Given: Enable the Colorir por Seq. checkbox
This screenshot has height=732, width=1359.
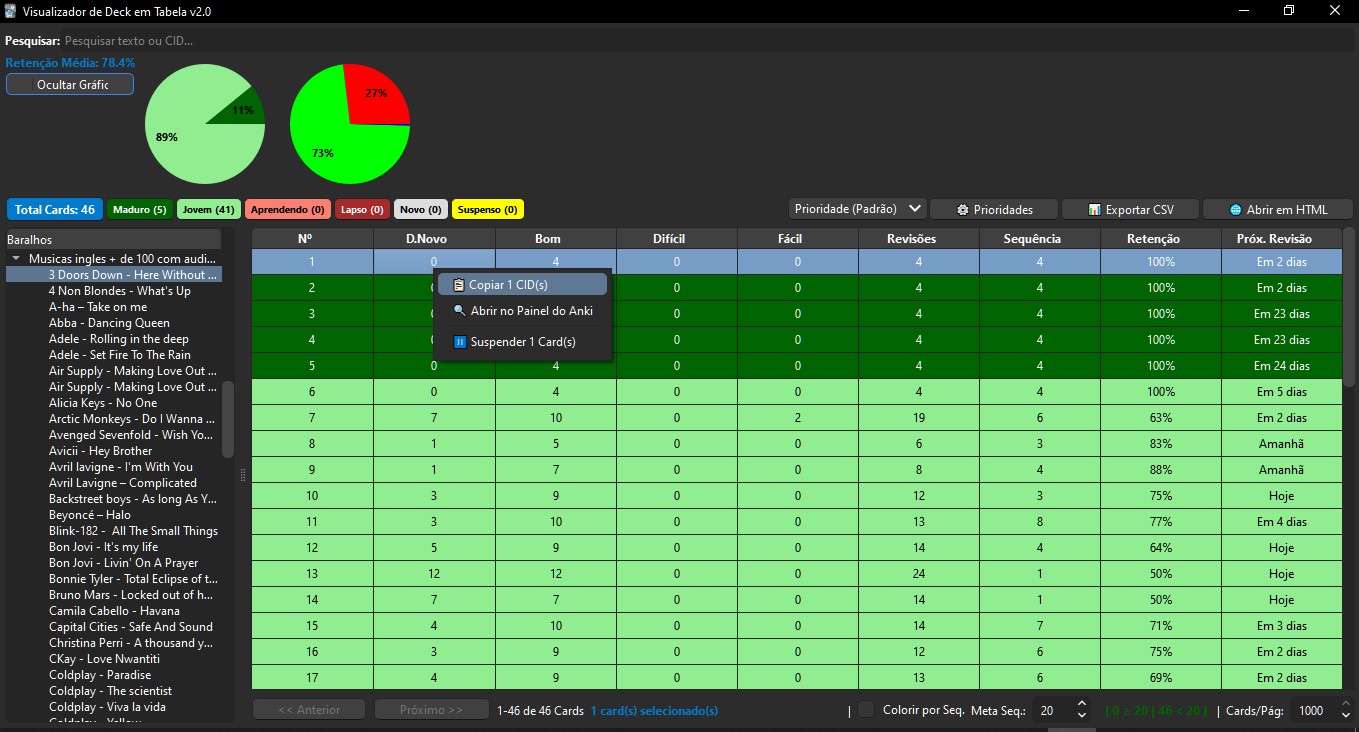Looking at the screenshot, I should pyautogui.click(x=866, y=710).
